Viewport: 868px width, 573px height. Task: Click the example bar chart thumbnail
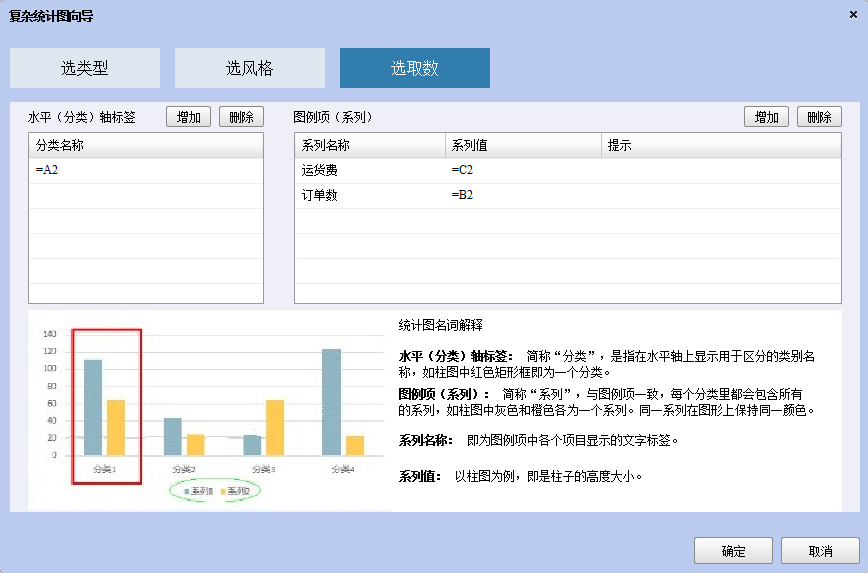pyautogui.click(x=208, y=410)
